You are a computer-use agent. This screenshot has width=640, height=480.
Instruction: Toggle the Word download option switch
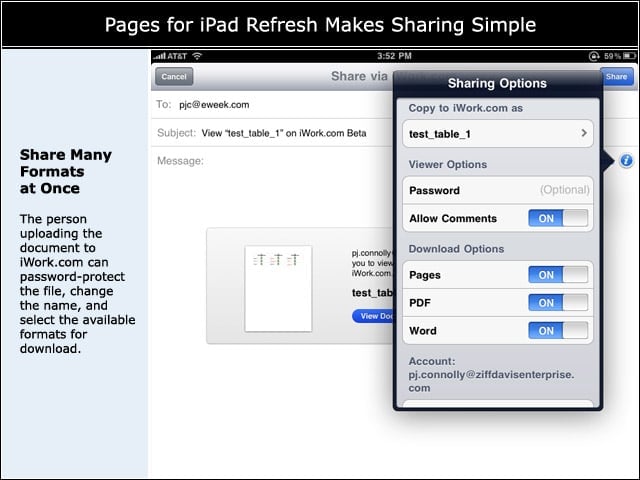(x=558, y=331)
